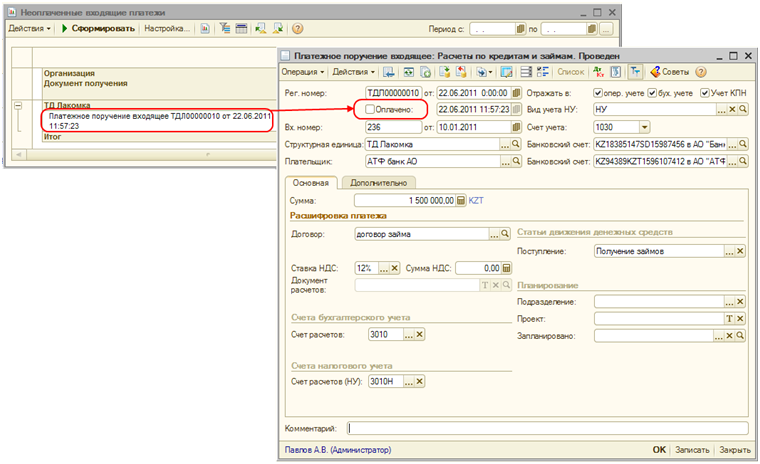Screen dimensions: 760x464
Task: Open help icon in payment order toolbar
Action: pos(701,72)
